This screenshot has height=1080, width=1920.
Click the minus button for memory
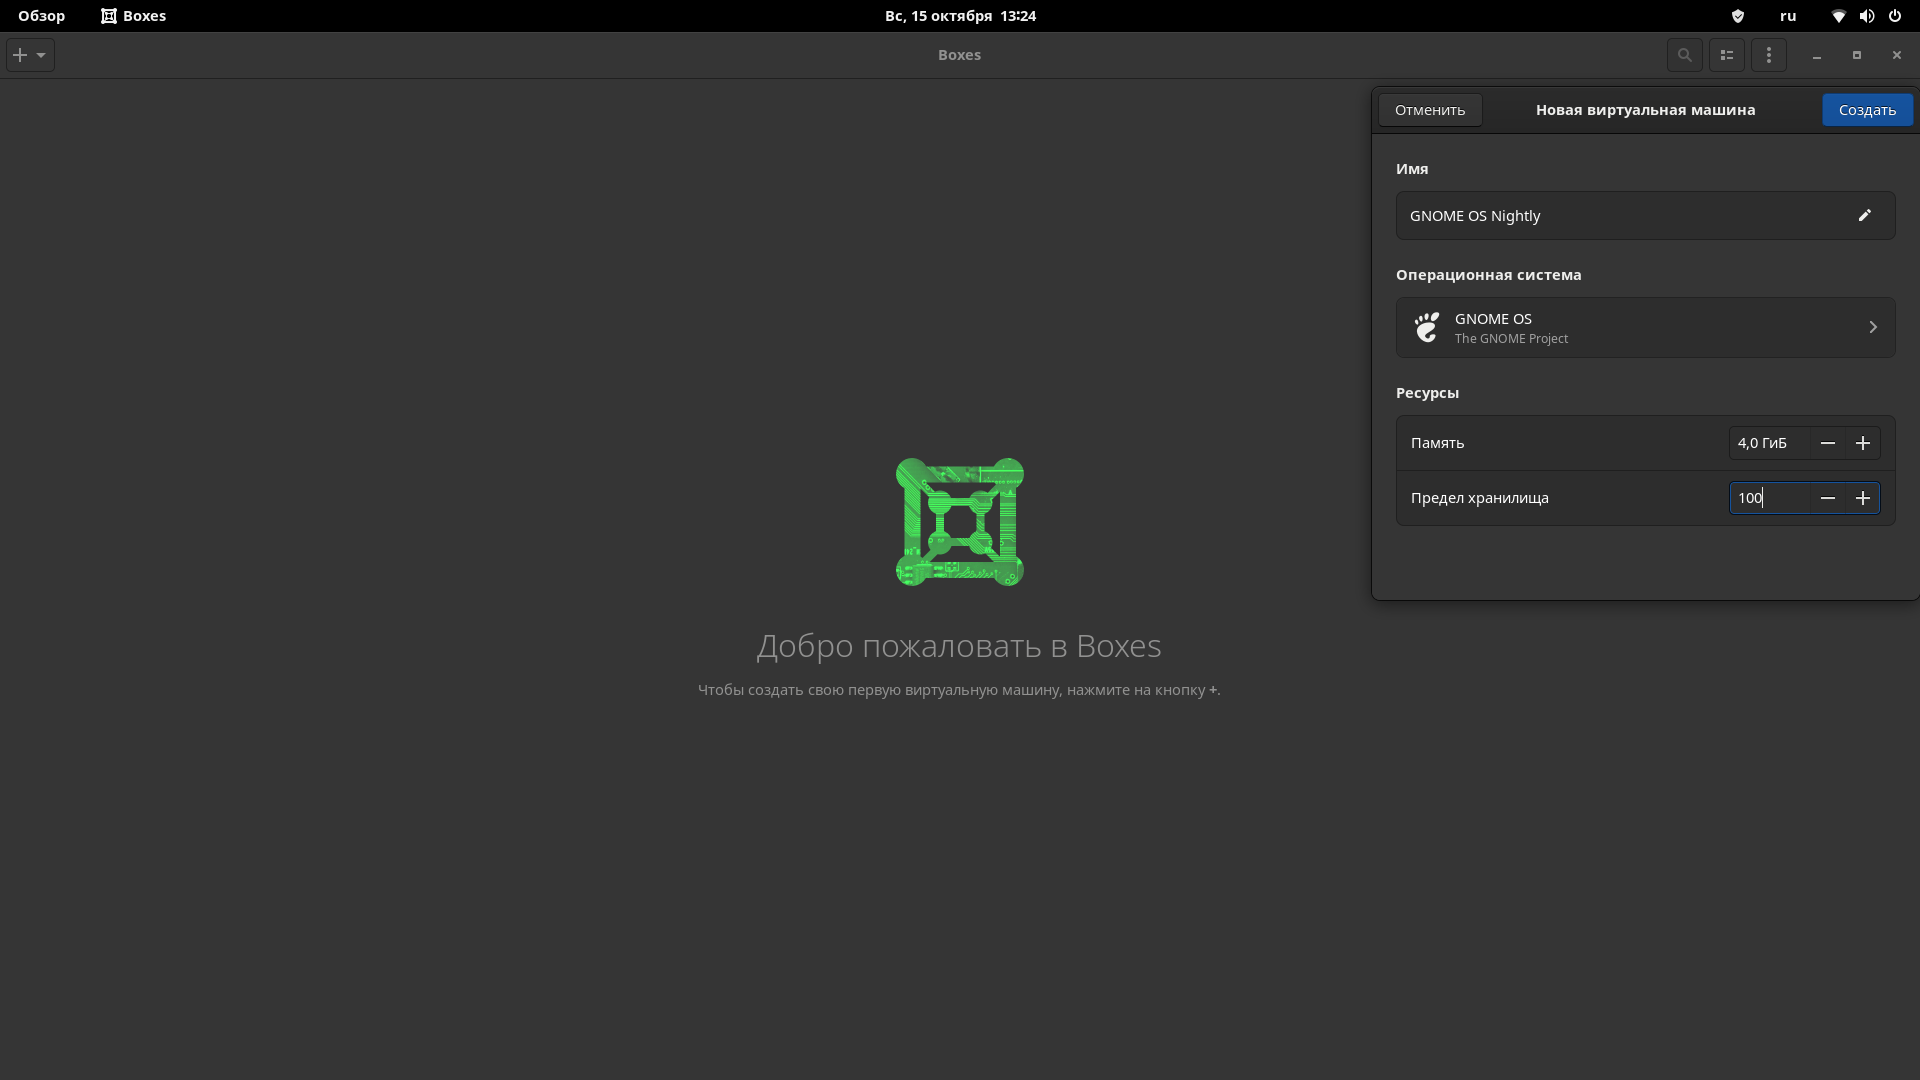pyautogui.click(x=1828, y=443)
